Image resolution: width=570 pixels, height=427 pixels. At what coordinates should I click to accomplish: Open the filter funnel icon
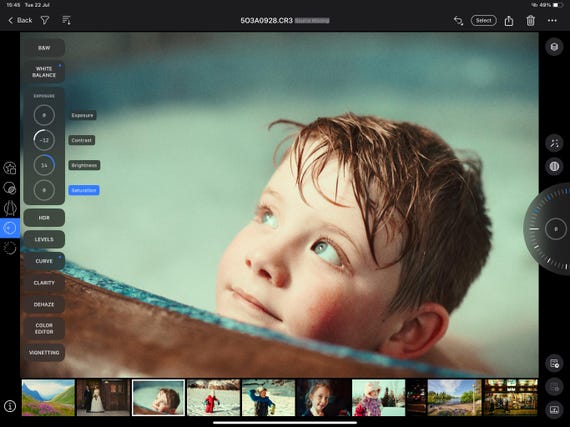(45, 20)
